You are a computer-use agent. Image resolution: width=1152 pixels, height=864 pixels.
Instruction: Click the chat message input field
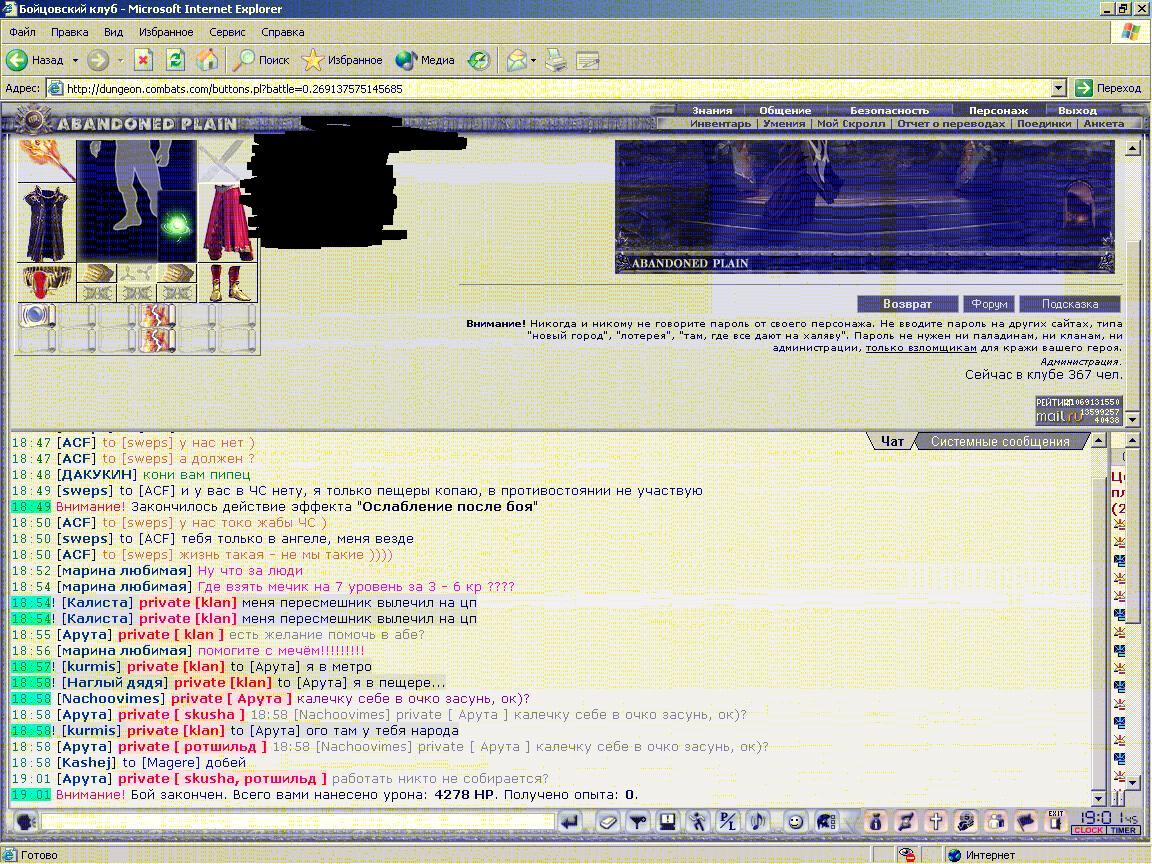tap(297, 821)
